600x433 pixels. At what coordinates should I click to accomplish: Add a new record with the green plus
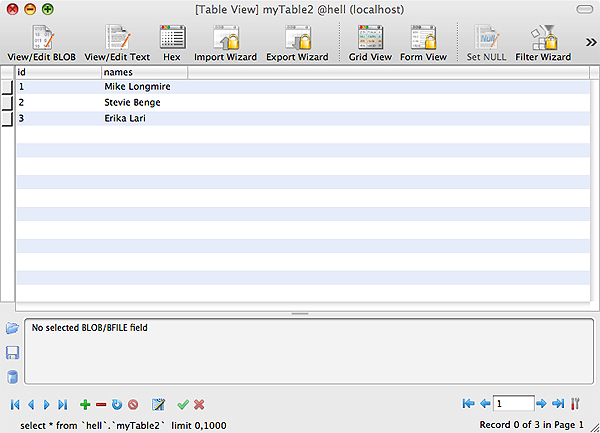point(85,404)
